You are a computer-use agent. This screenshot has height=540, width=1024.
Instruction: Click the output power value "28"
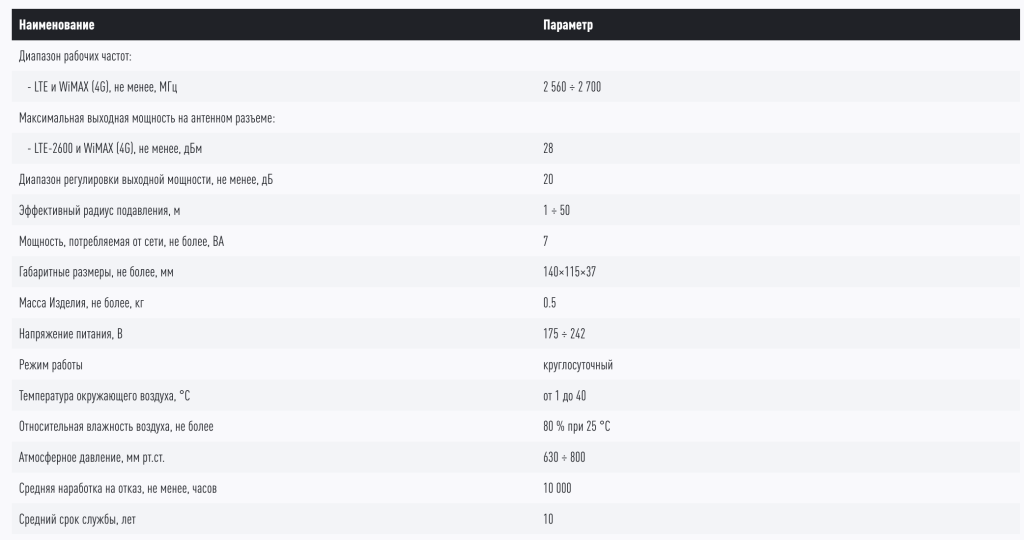point(548,149)
